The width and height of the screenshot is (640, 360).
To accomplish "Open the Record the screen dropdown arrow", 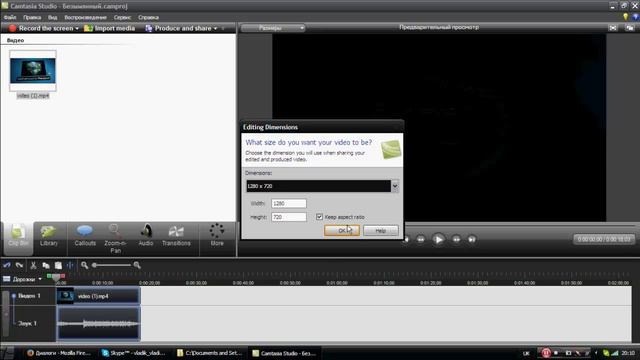I will pos(77,29).
